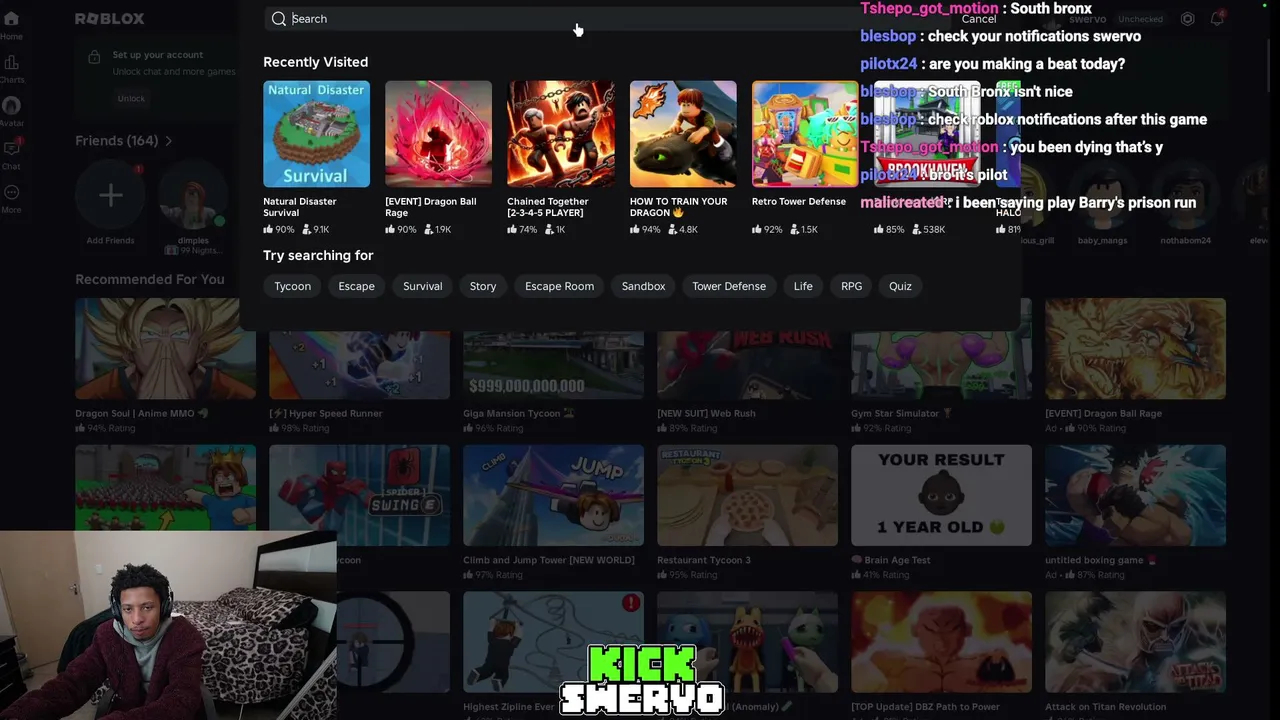The image size is (1280, 720).
Task: Open the DBZ Path to Power thumbnail
Action: click(941, 642)
